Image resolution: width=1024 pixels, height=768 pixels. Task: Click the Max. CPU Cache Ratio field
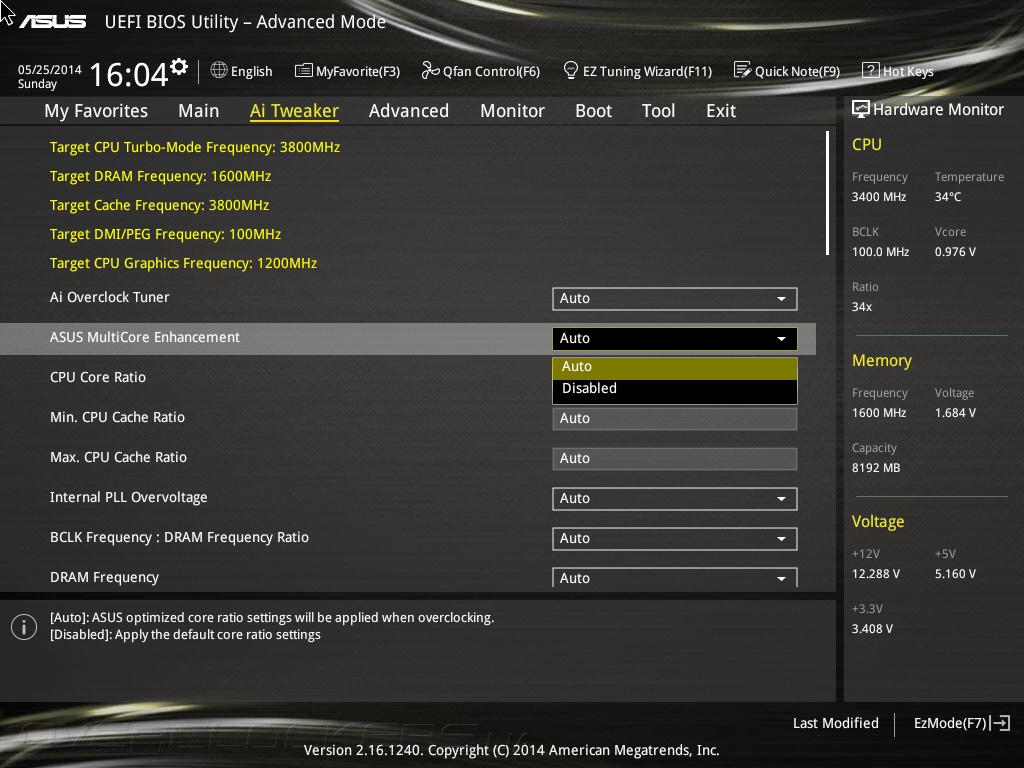(675, 458)
